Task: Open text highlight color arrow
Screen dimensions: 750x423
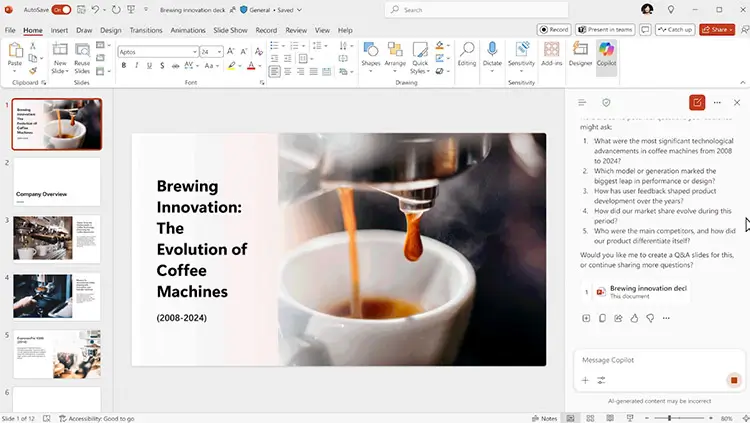Action: 240,66
